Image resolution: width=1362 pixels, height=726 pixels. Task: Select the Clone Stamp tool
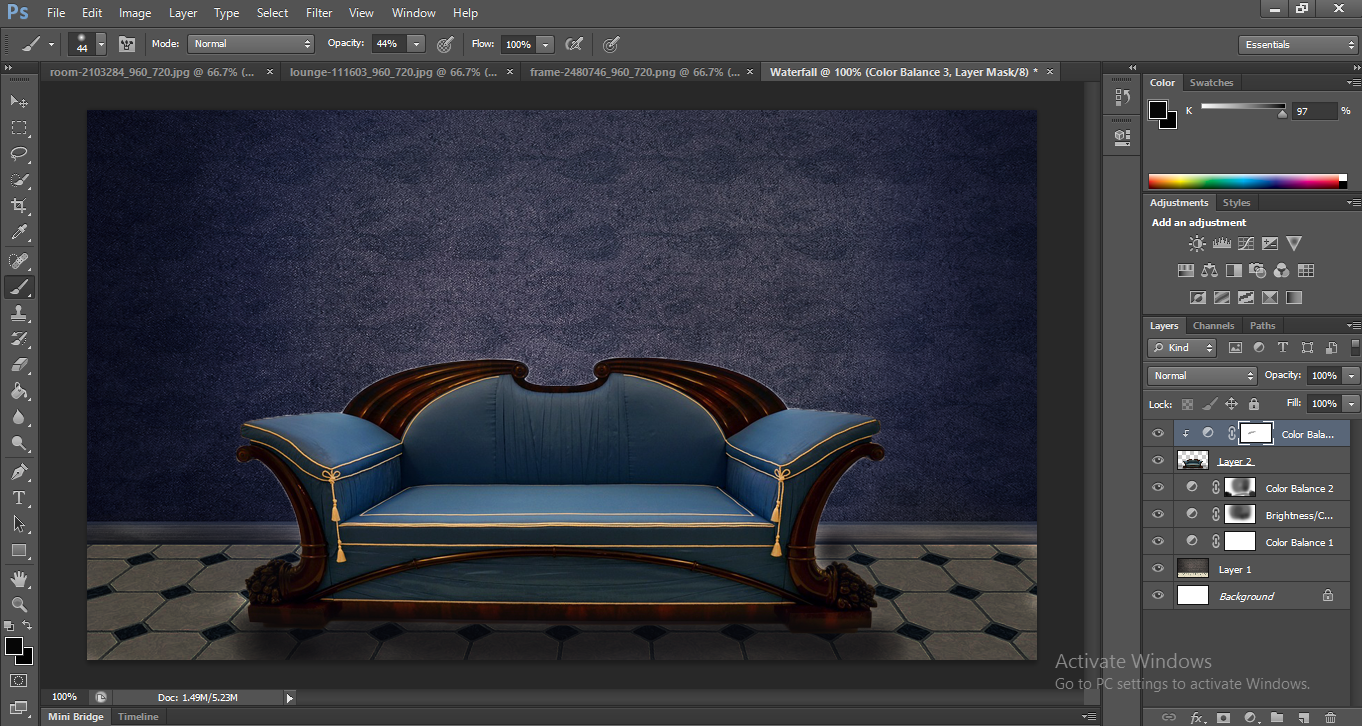point(19,313)
